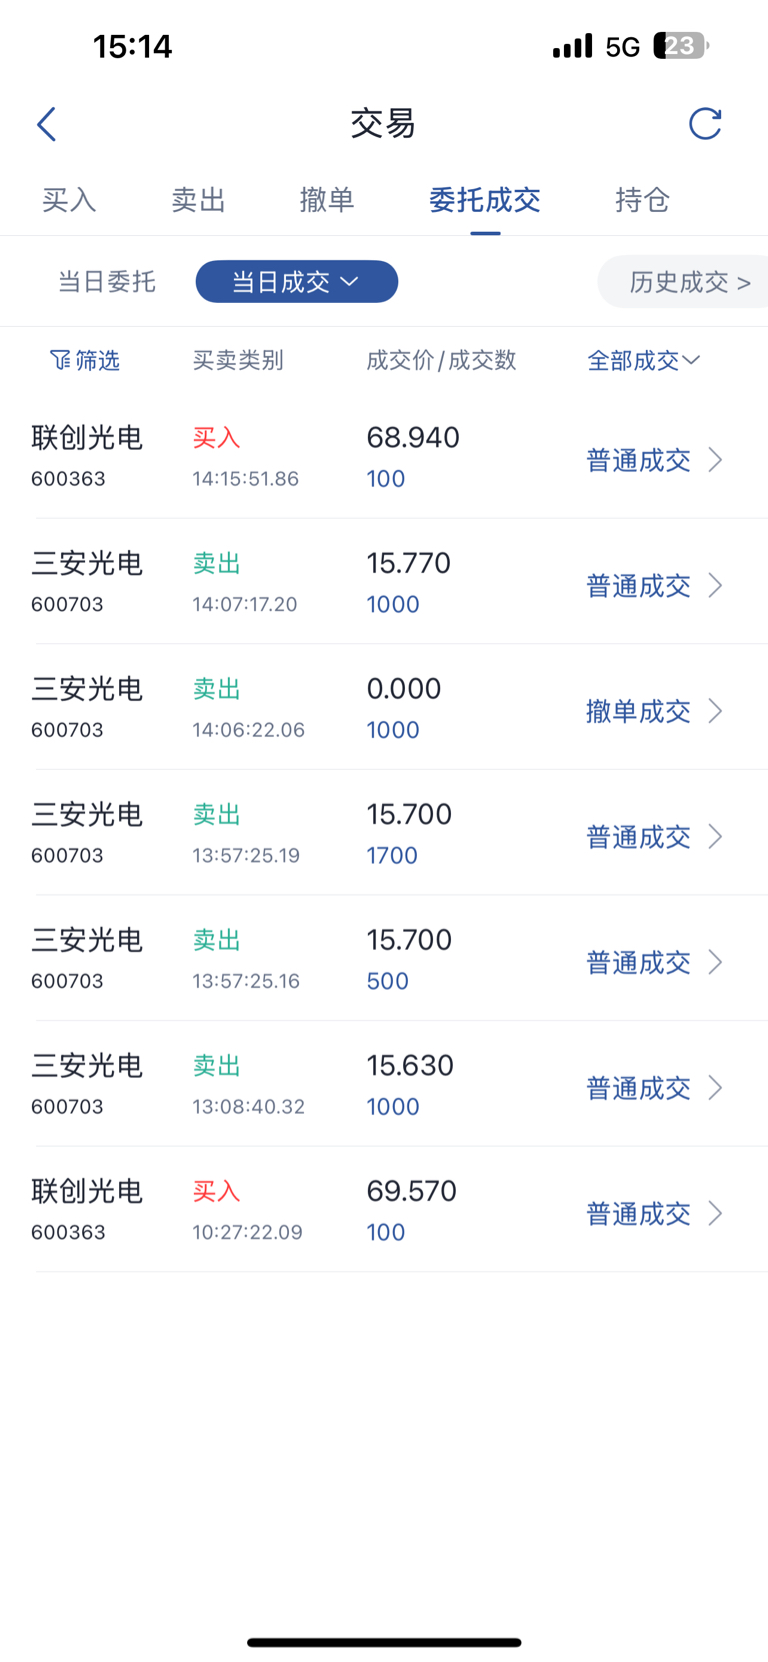This screenshot has width=768, height=1662.
Task: Open the 撤单 tab
Action: pos(327,200)
